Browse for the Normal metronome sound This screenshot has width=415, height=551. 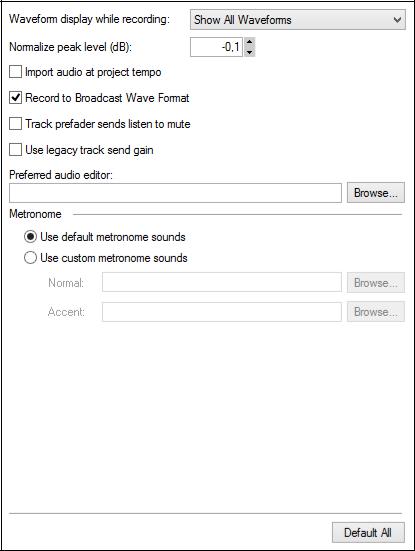point(376,283)
